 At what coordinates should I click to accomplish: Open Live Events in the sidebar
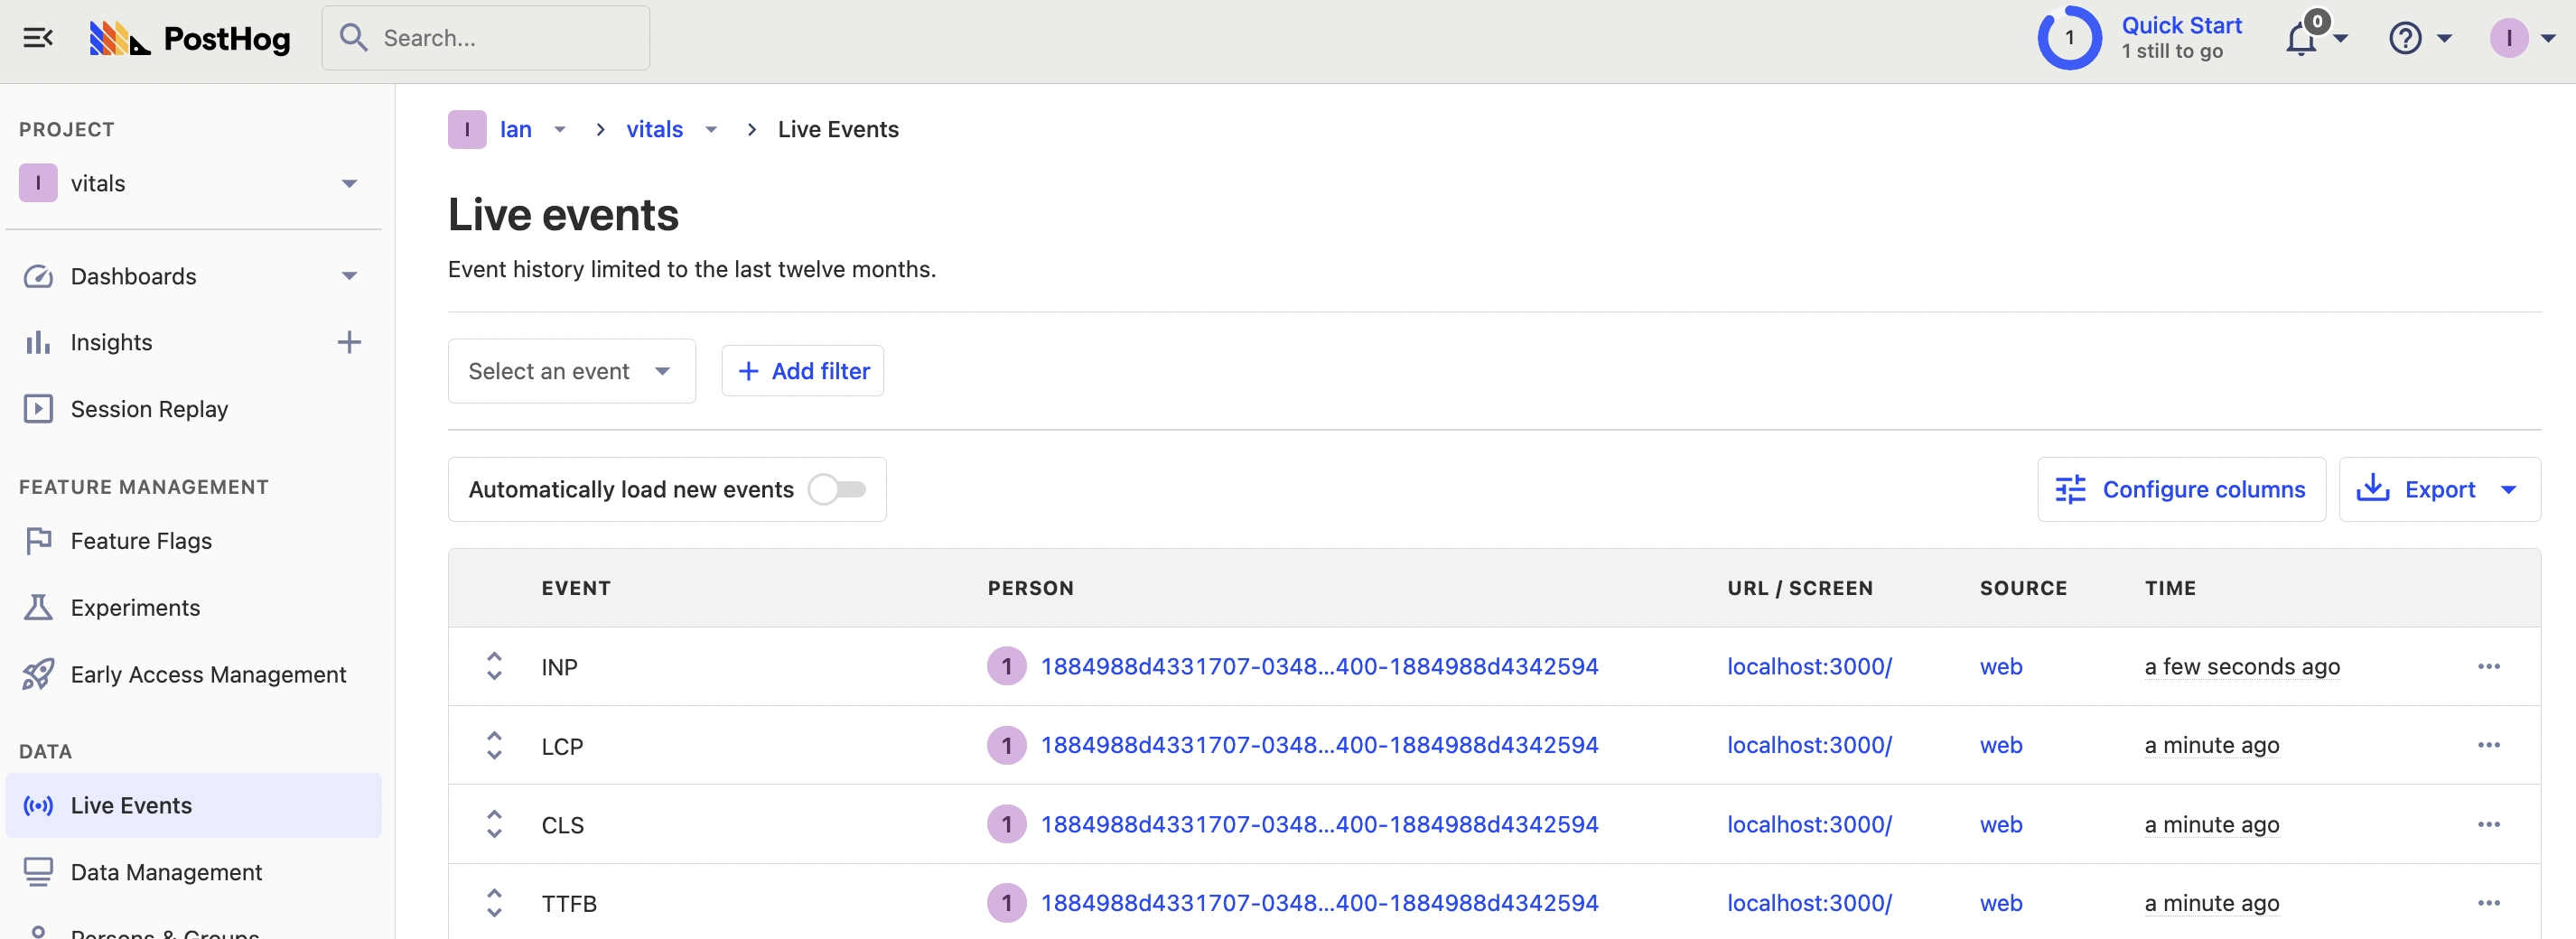tap(132, 805)
